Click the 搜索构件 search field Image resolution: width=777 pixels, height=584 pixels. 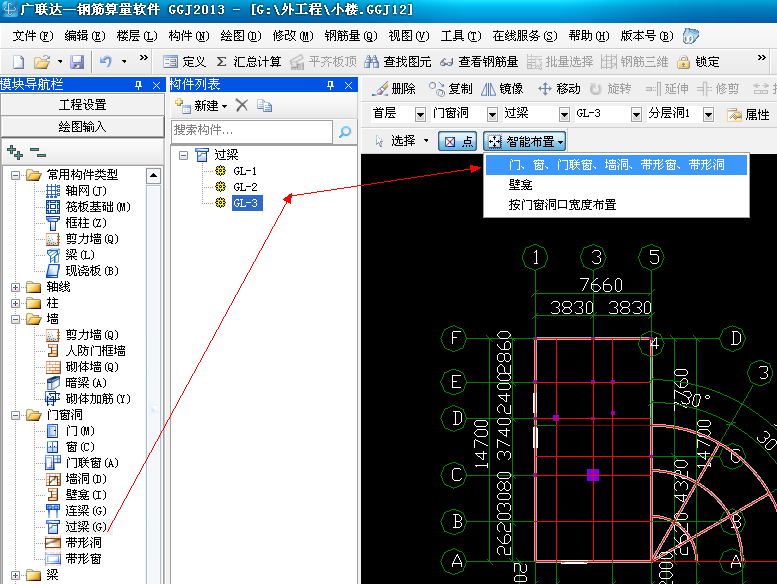click(x=252, y=131)
